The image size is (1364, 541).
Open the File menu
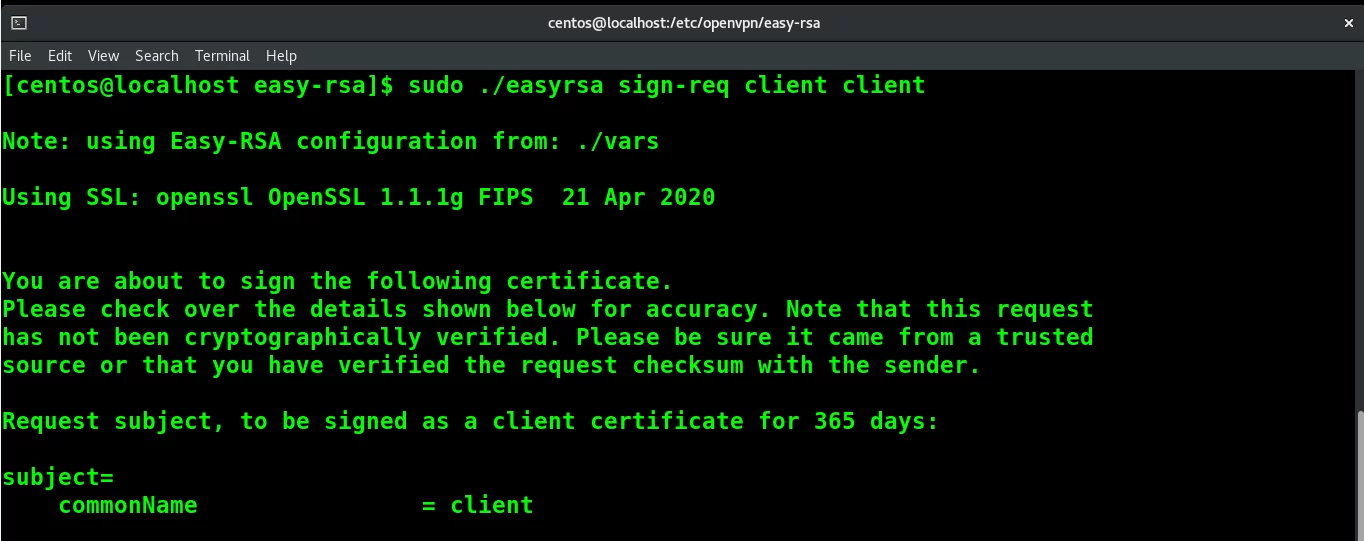coord(20,56)
